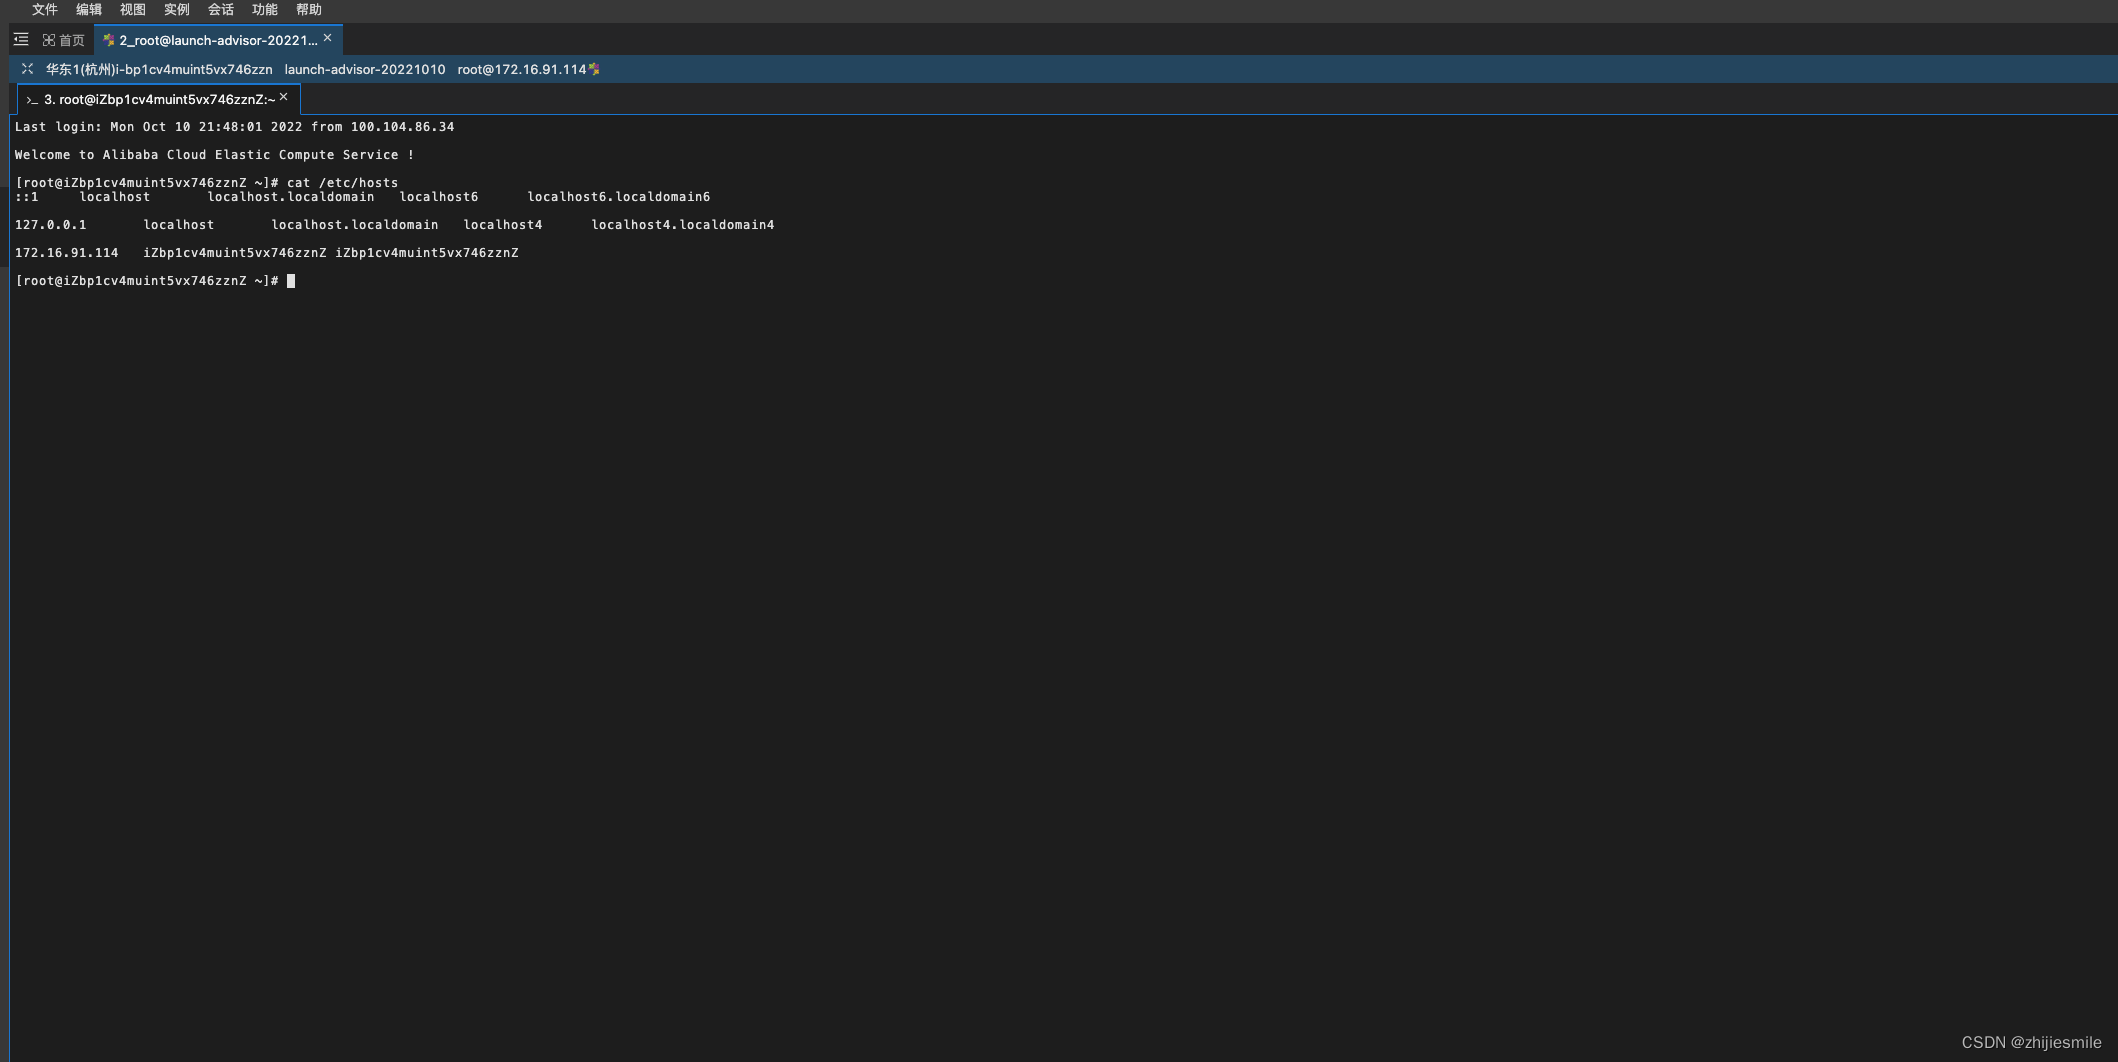This screenshot has height=1062, width=2118.
Task: Click the 127.0.0.1 address in output
Action: (51, 225)
